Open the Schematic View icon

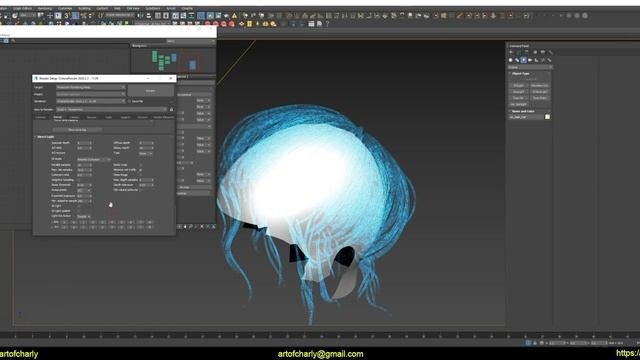[x=191, y=16]
